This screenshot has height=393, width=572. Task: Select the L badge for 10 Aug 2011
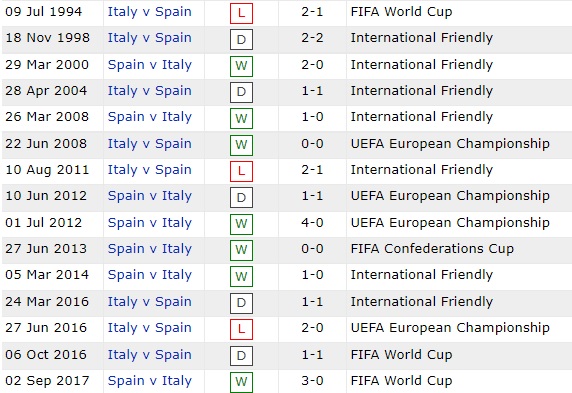point(241,171)
